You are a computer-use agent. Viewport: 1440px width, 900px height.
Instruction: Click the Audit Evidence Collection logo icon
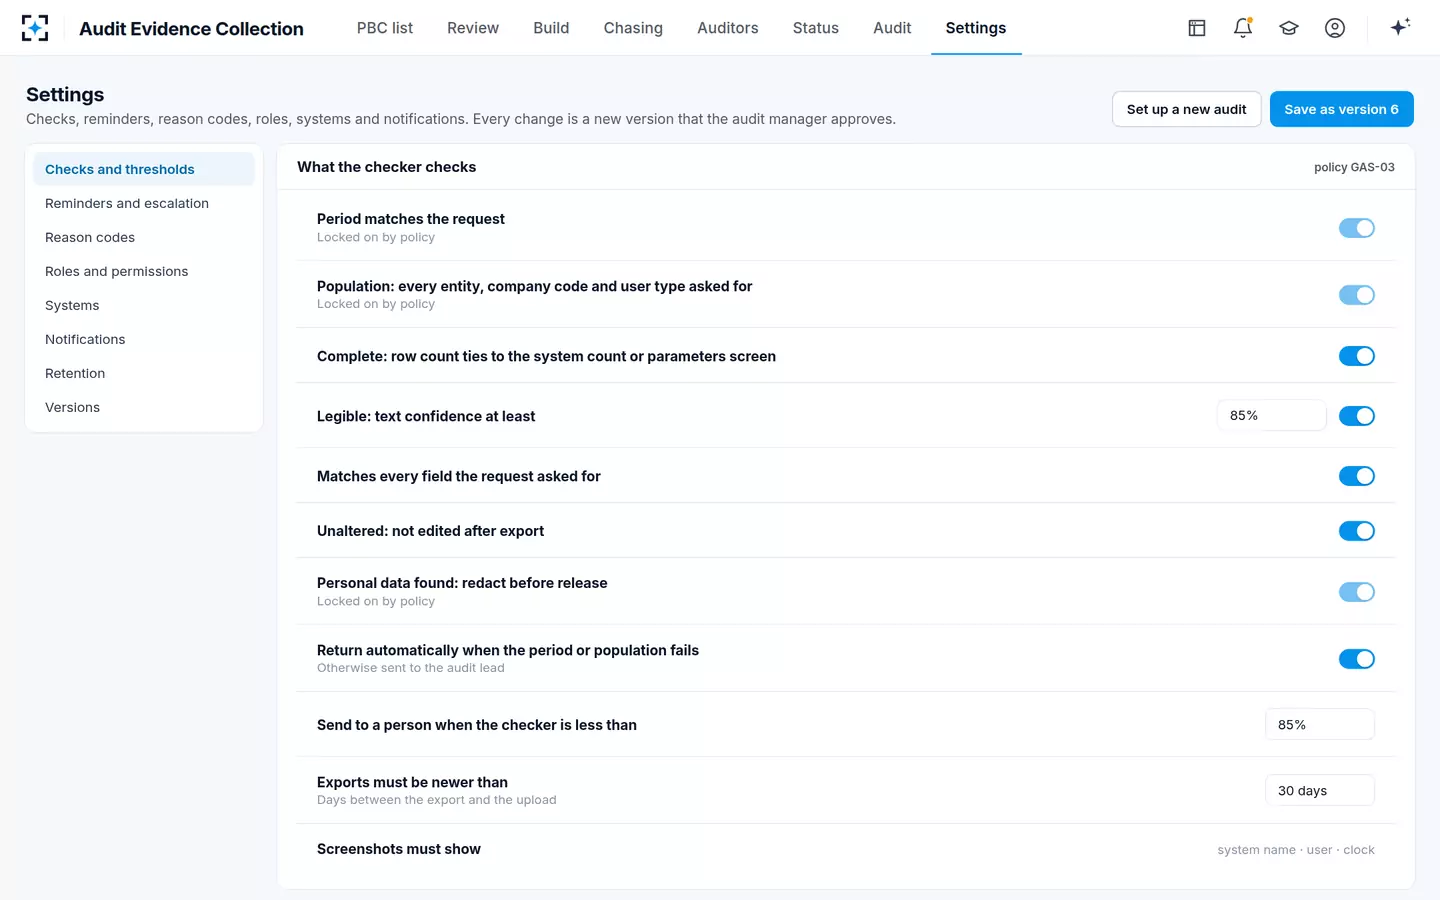tap(35, 28)
